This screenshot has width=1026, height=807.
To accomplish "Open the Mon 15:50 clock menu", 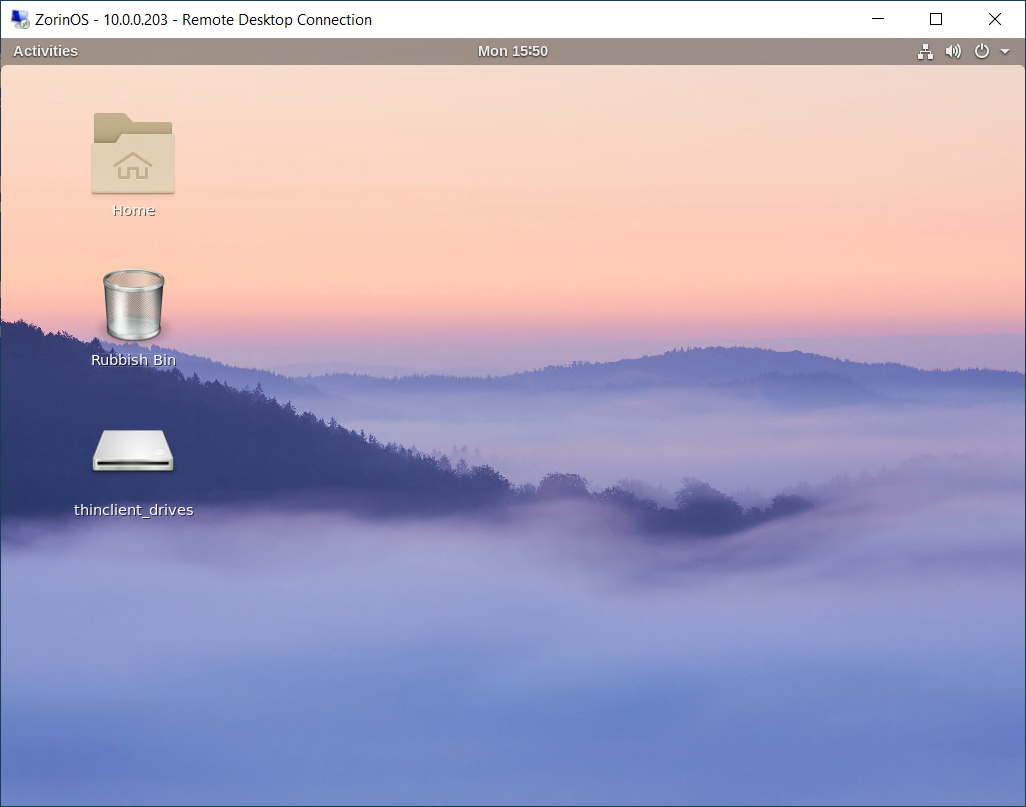I will pyautogui.click(x=513, y=51).
